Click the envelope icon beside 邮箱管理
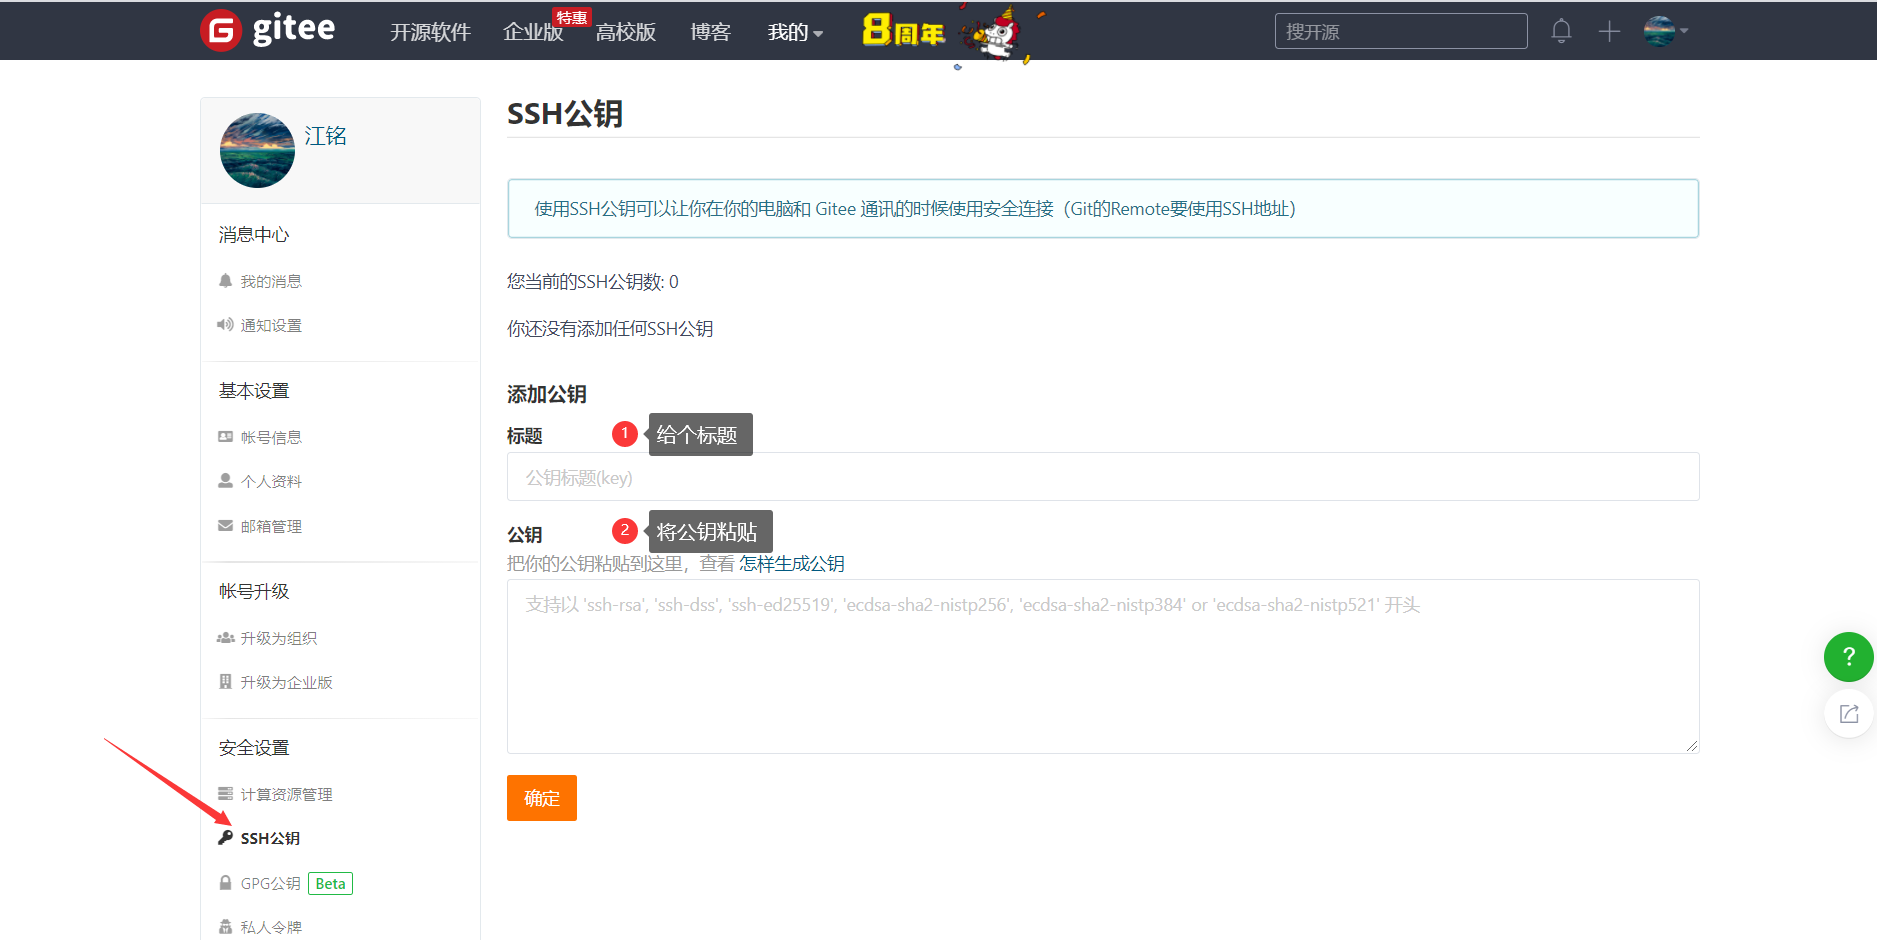 click(x=225, y=525)
